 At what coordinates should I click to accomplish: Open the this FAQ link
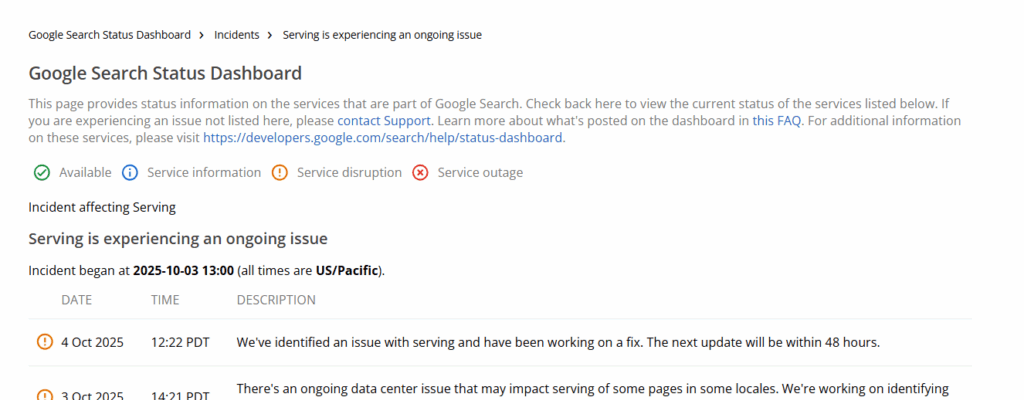point(777,121)
